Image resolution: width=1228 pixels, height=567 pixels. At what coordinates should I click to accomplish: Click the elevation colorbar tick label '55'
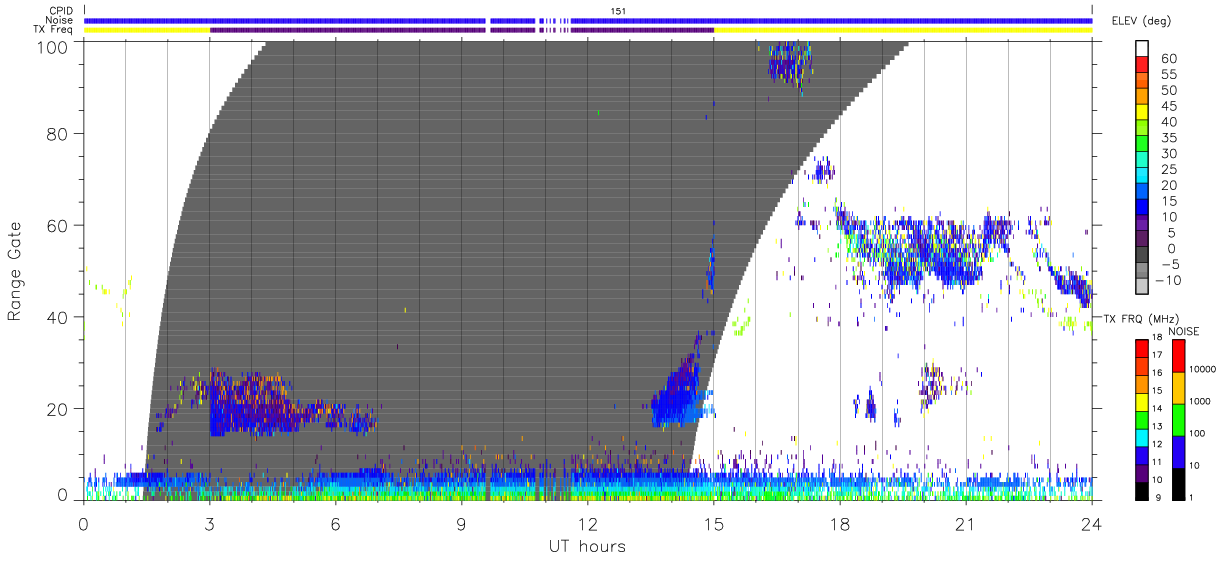(x=1168, y=75)
